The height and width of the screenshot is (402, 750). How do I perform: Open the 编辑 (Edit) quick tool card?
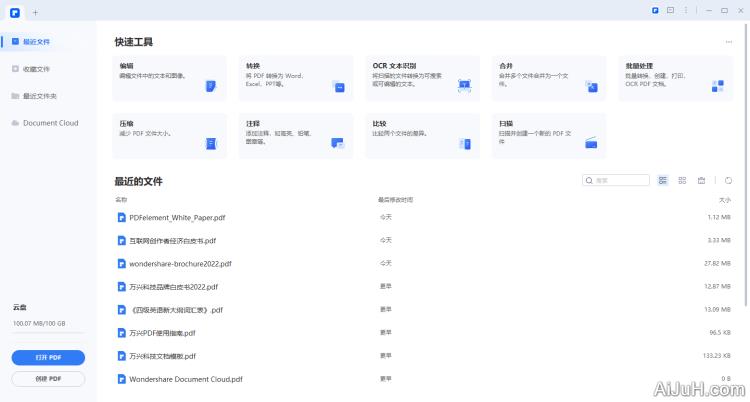click(x=169, y=78)
